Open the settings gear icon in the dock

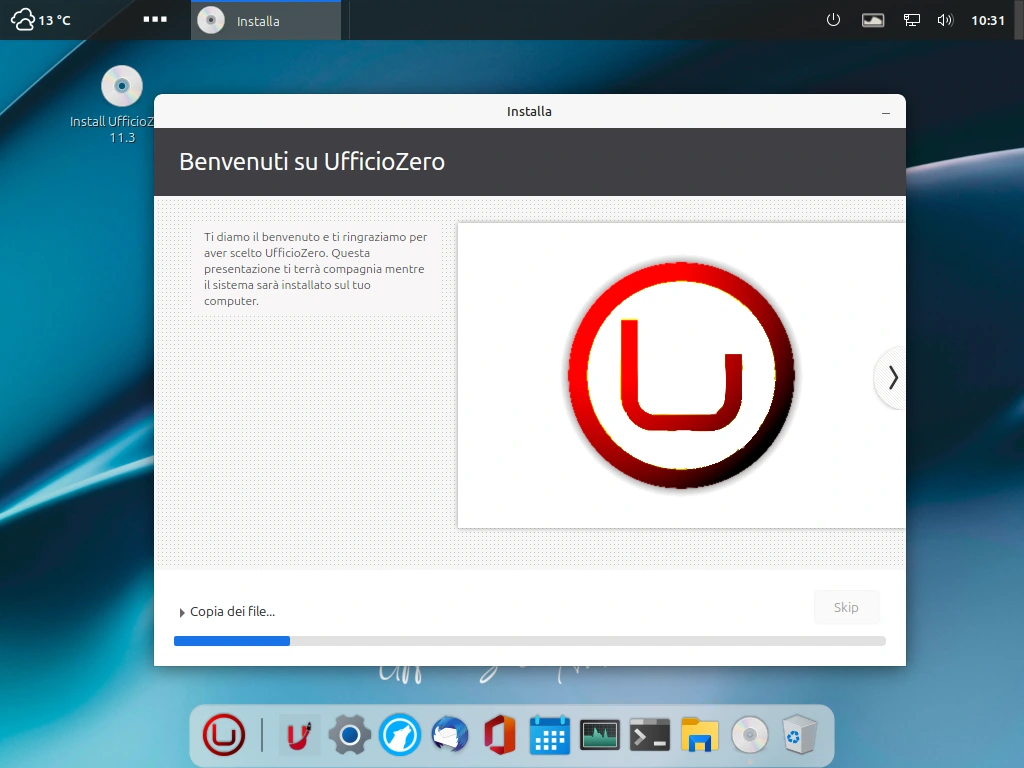pos(348,734)
